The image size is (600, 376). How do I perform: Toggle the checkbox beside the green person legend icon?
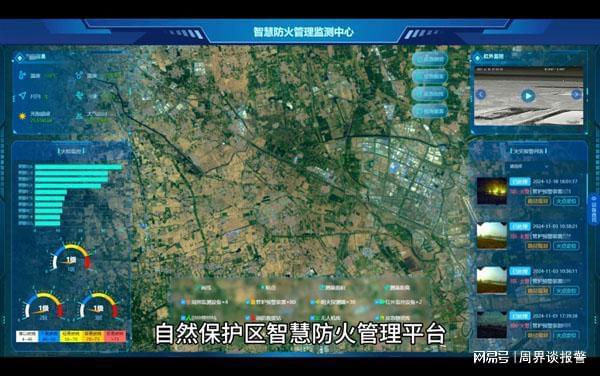[183, 318]
